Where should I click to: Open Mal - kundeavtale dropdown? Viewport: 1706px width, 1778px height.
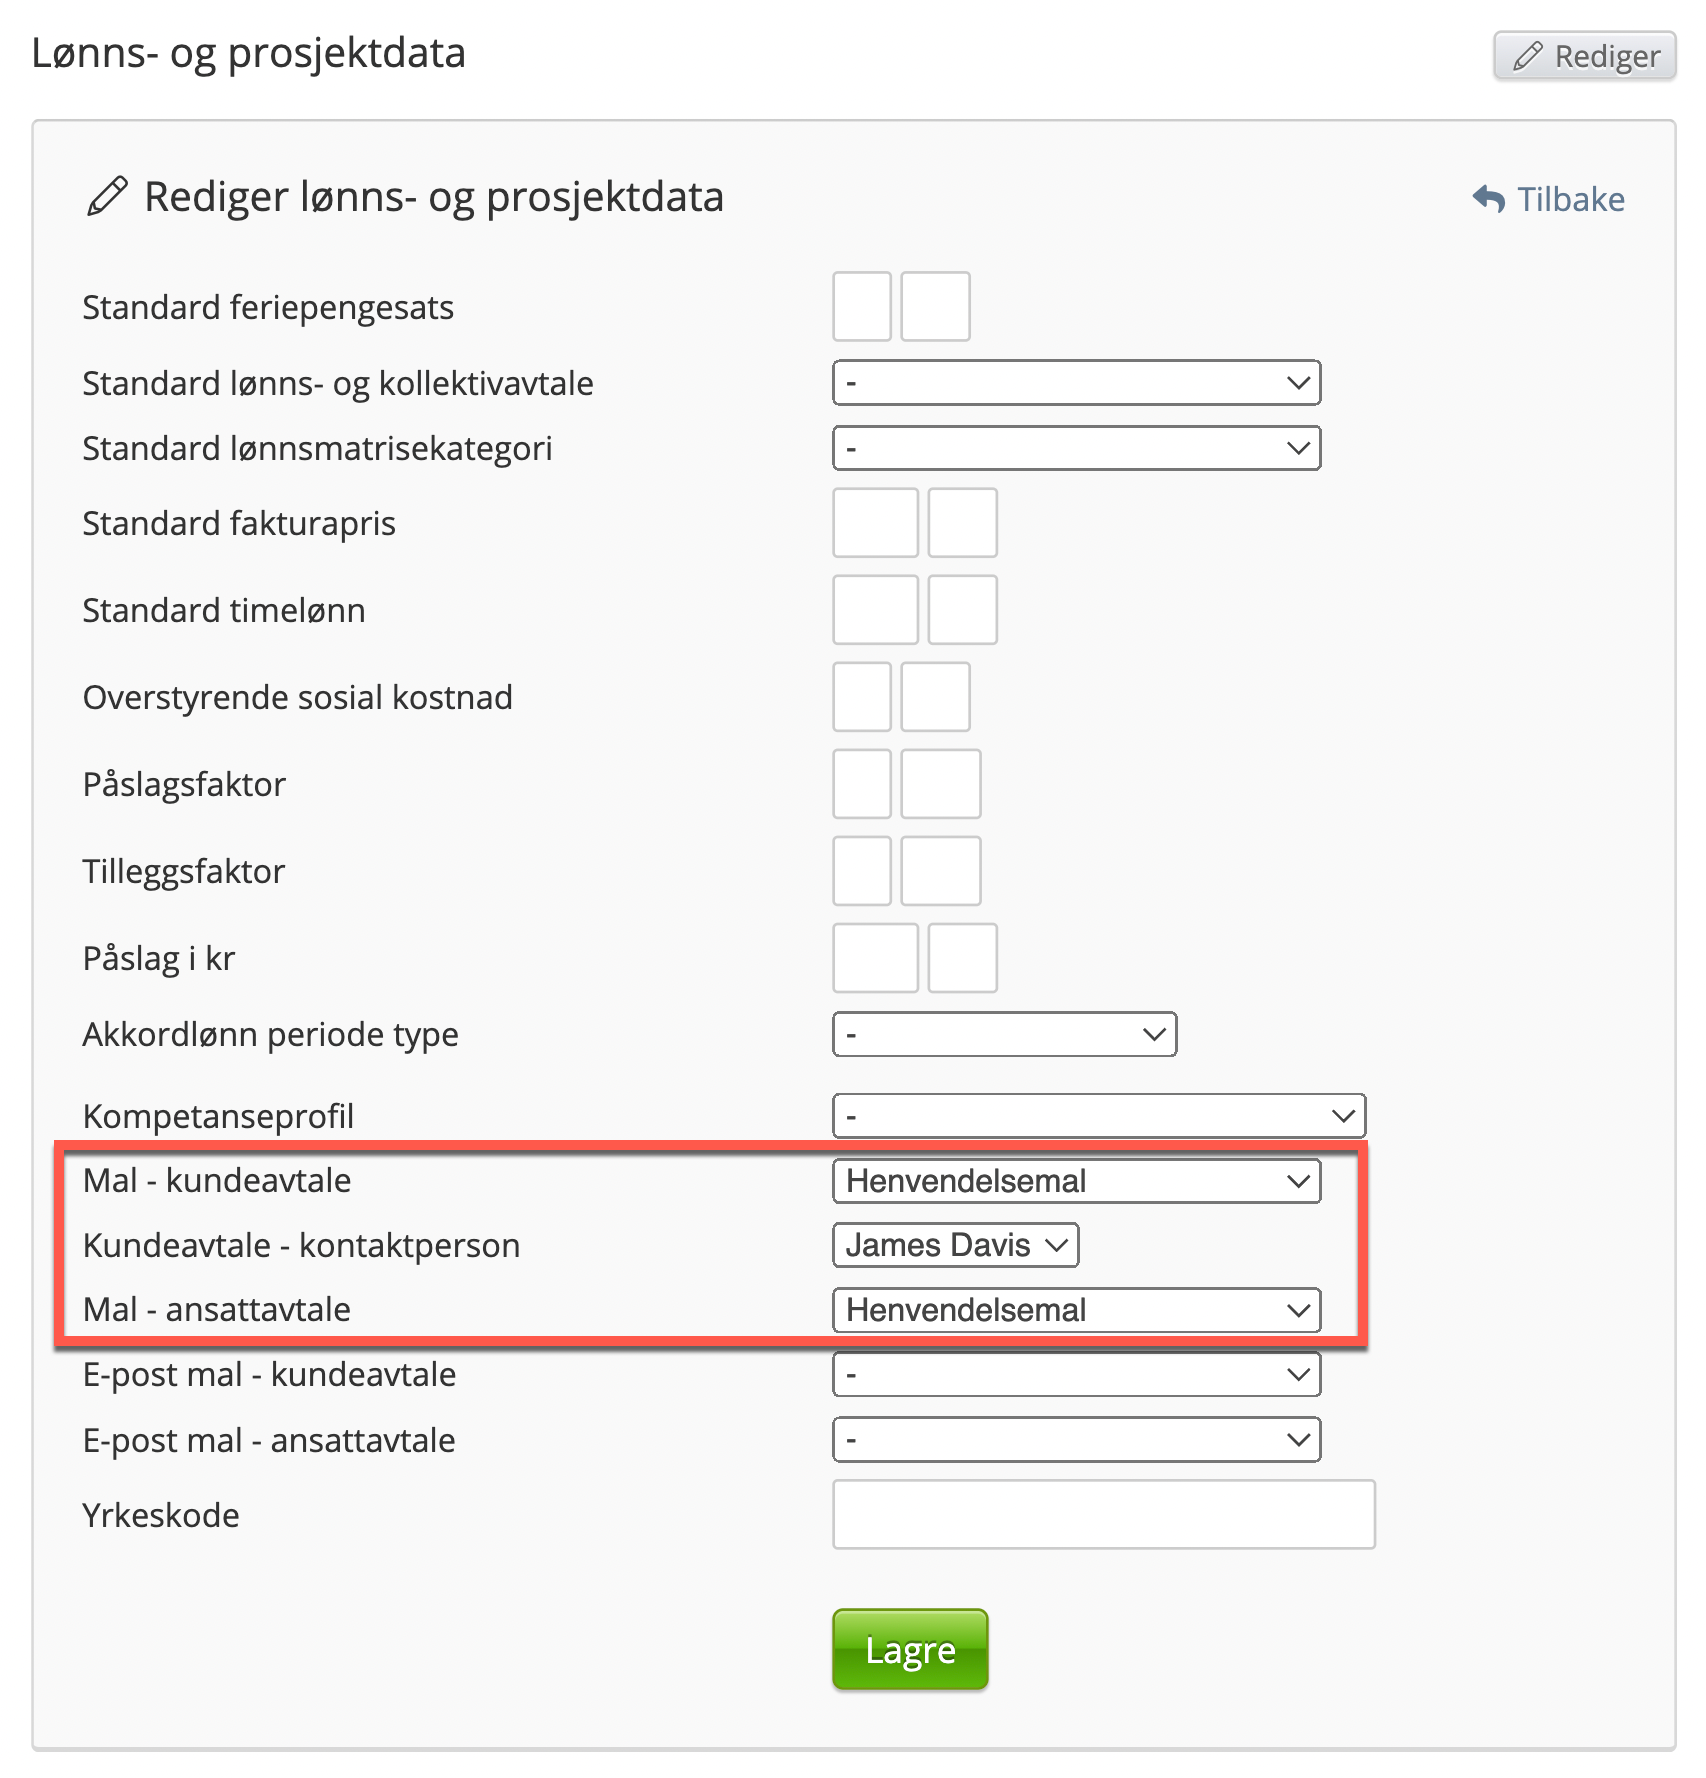point(1076,1181)
